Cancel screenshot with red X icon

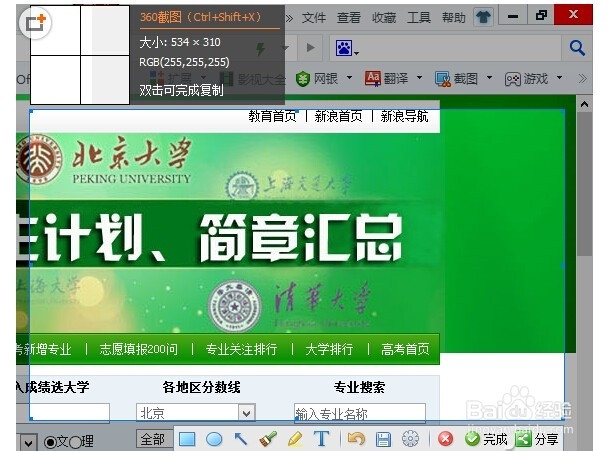(445, 439)
